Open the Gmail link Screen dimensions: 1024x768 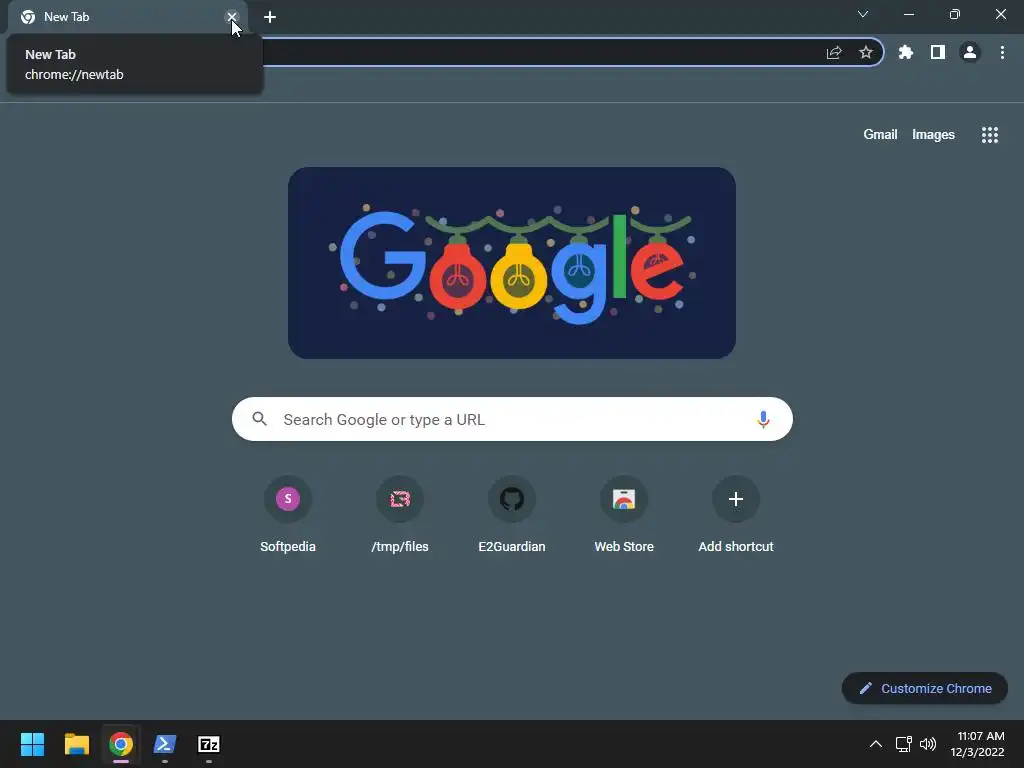pos(880,135)
